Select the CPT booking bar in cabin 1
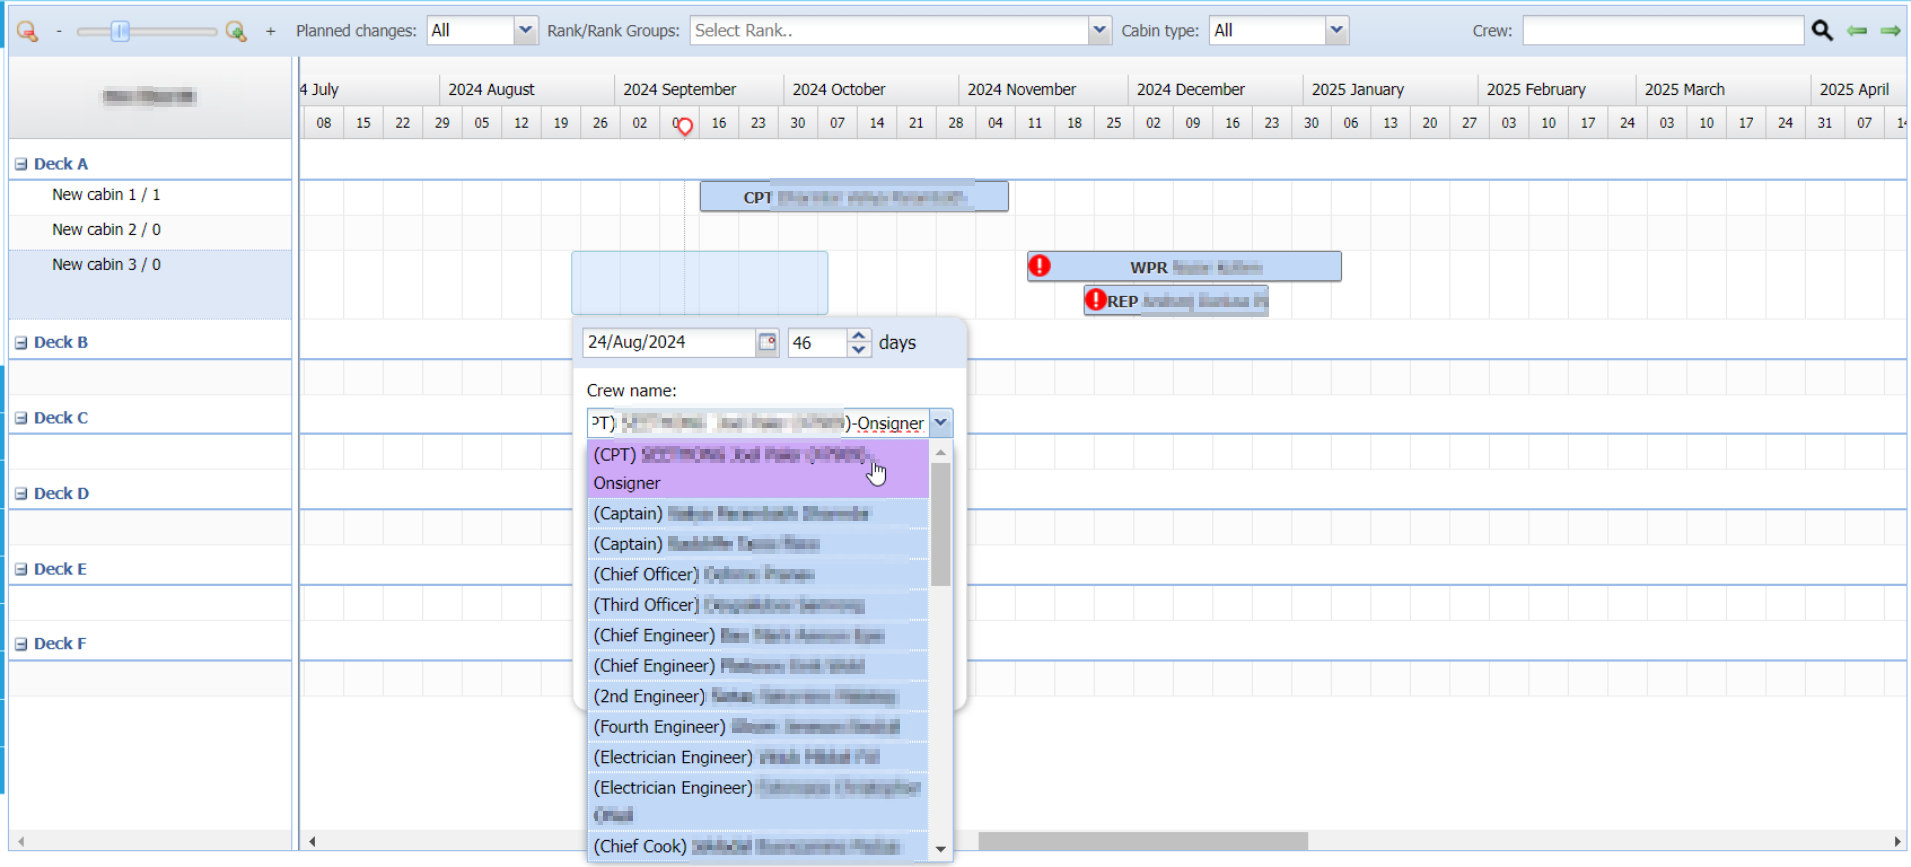1911x867 pixels. (x=853, y=197)
